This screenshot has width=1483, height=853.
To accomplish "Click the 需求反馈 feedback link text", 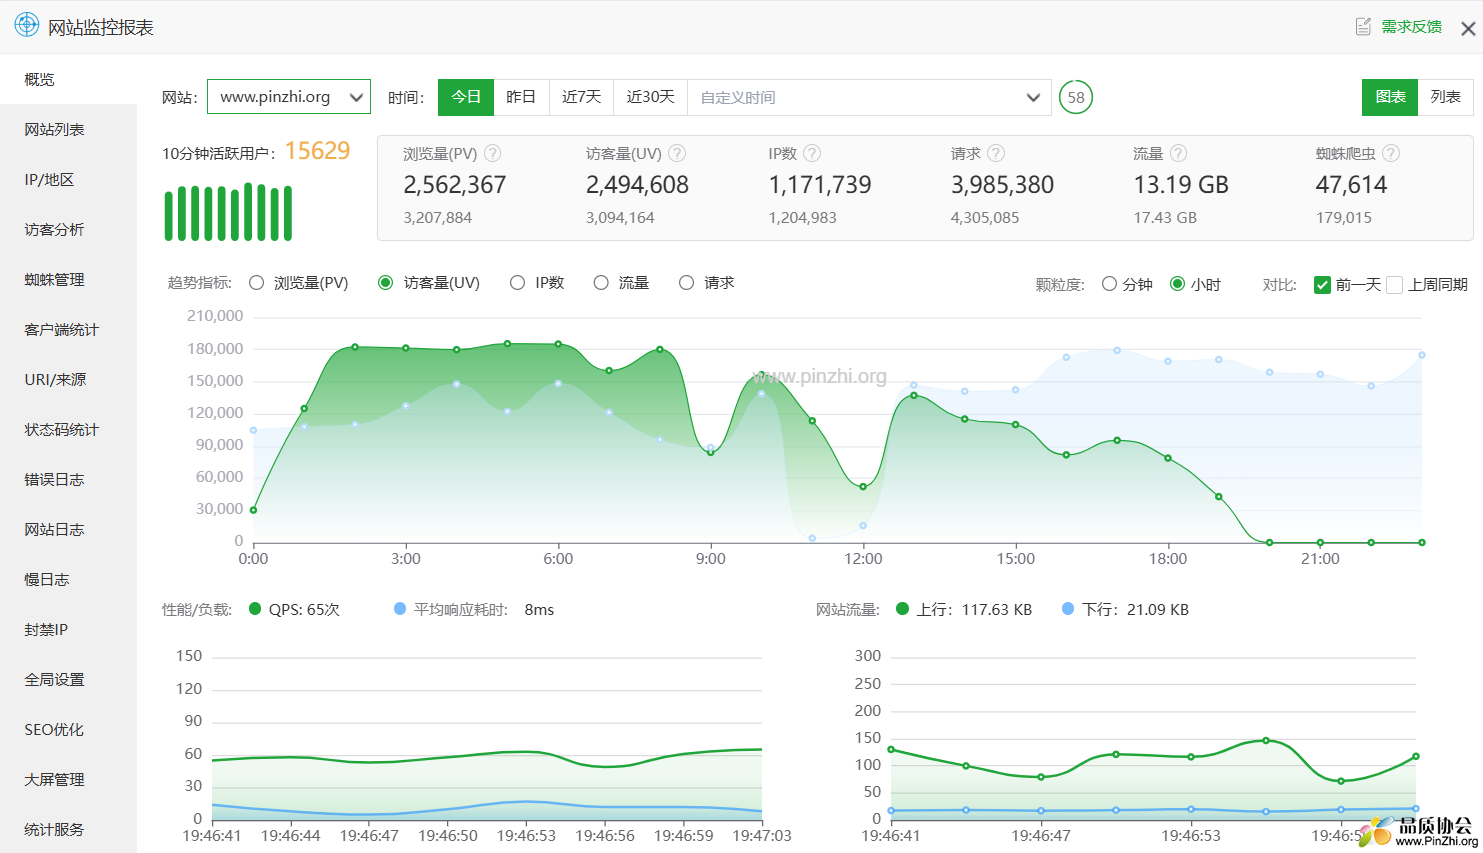I will 1412,27.
